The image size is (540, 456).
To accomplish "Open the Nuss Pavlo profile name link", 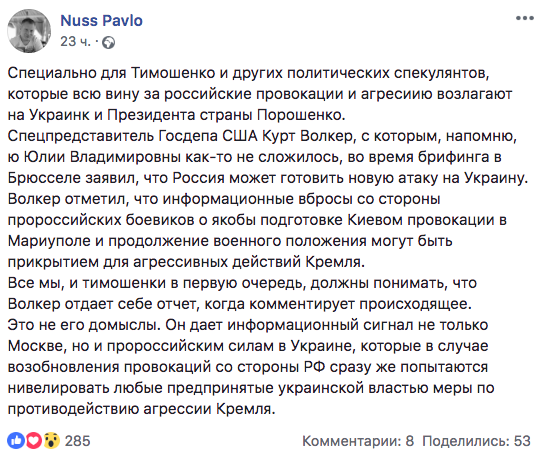I will point(101,21).
